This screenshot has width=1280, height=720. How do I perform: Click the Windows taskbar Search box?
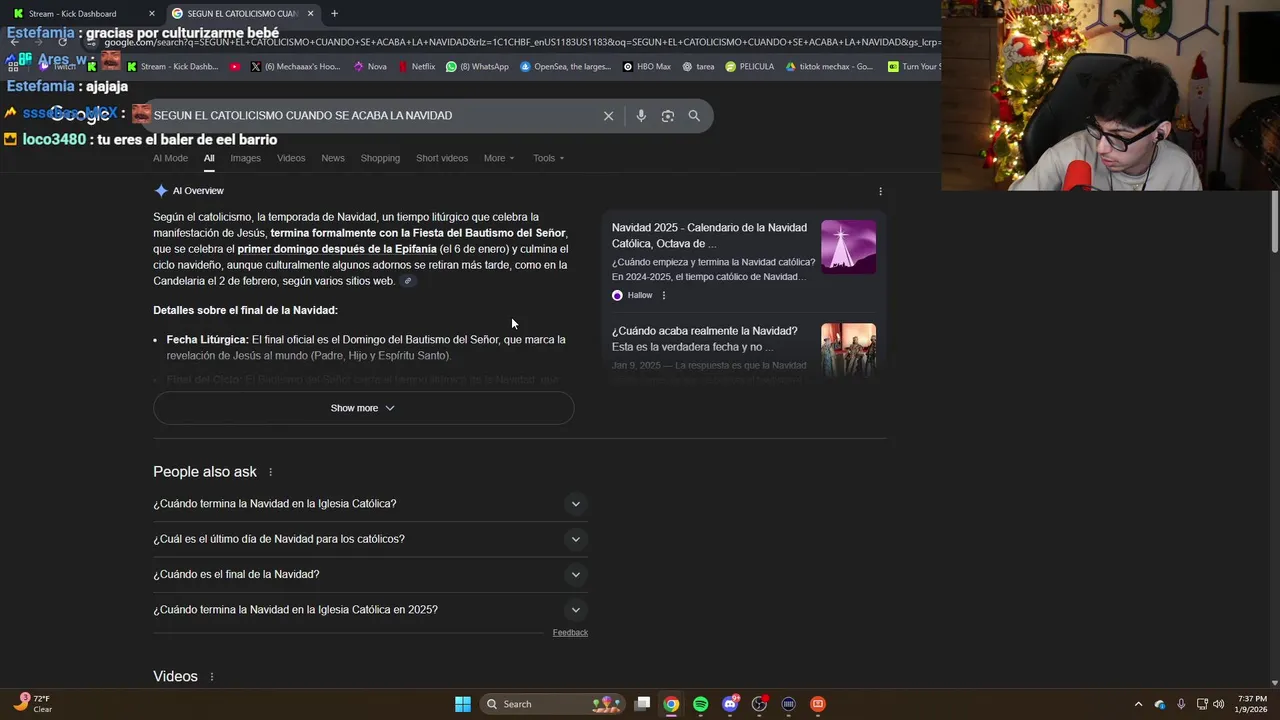[552, 704]
